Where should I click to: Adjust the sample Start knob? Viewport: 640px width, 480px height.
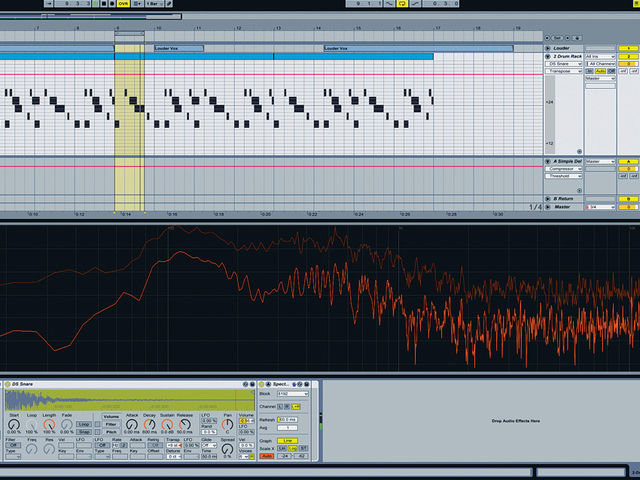[x=14, y=424]
